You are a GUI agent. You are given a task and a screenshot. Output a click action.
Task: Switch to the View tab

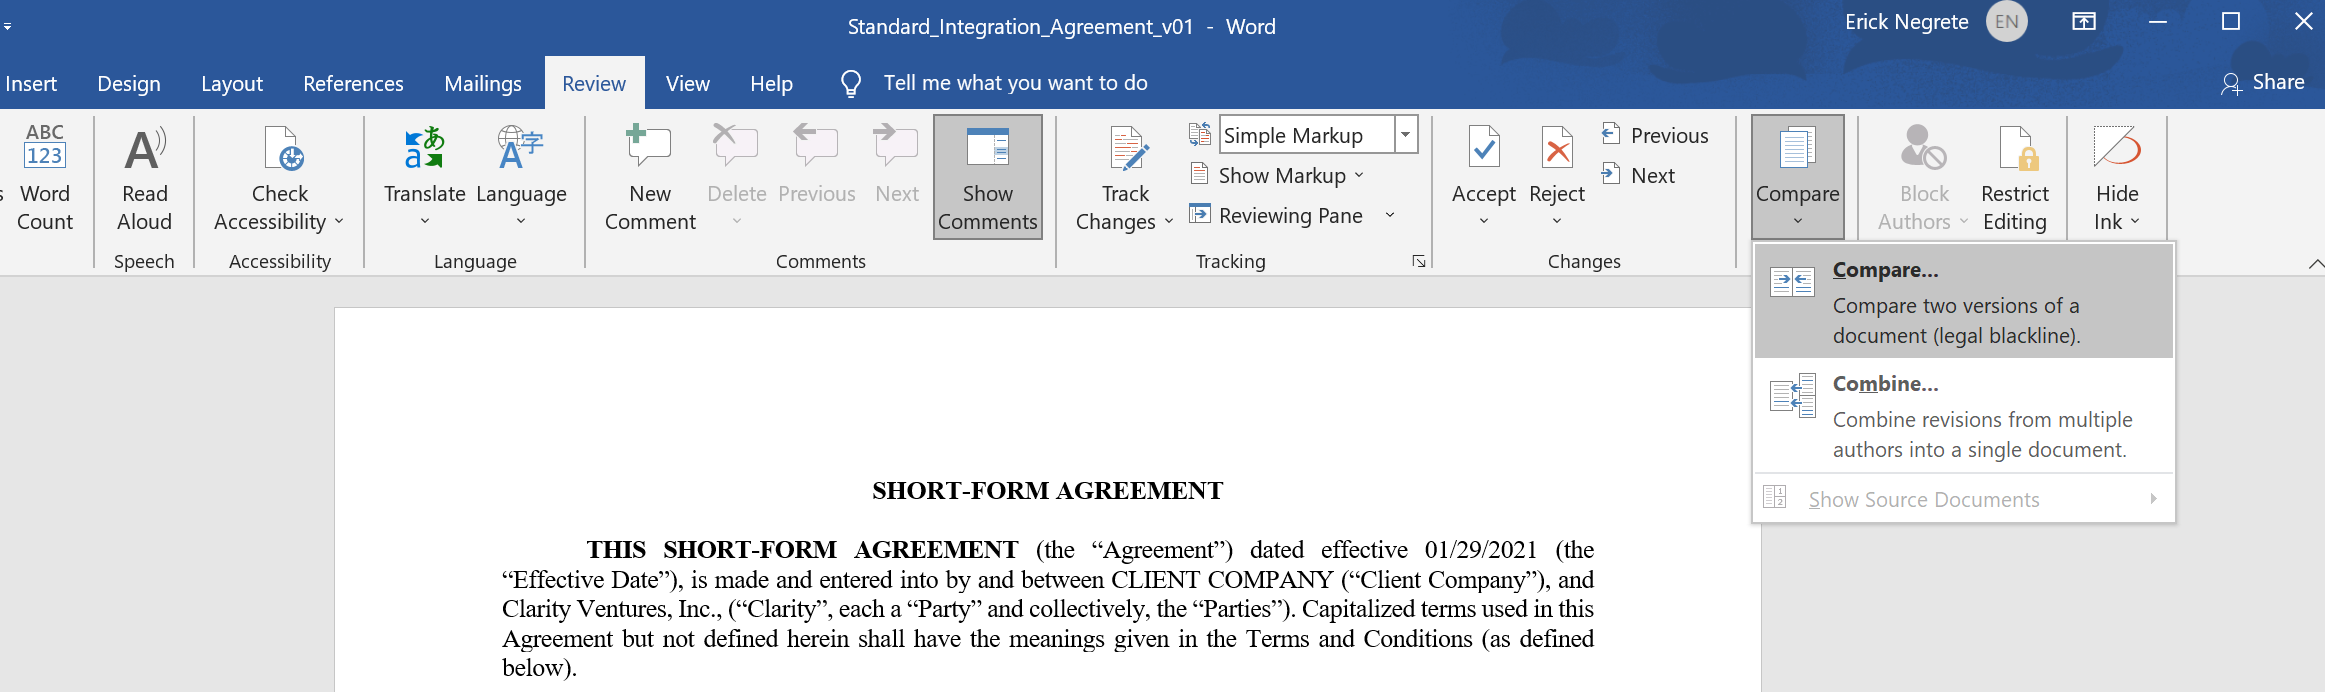point(688,83)
